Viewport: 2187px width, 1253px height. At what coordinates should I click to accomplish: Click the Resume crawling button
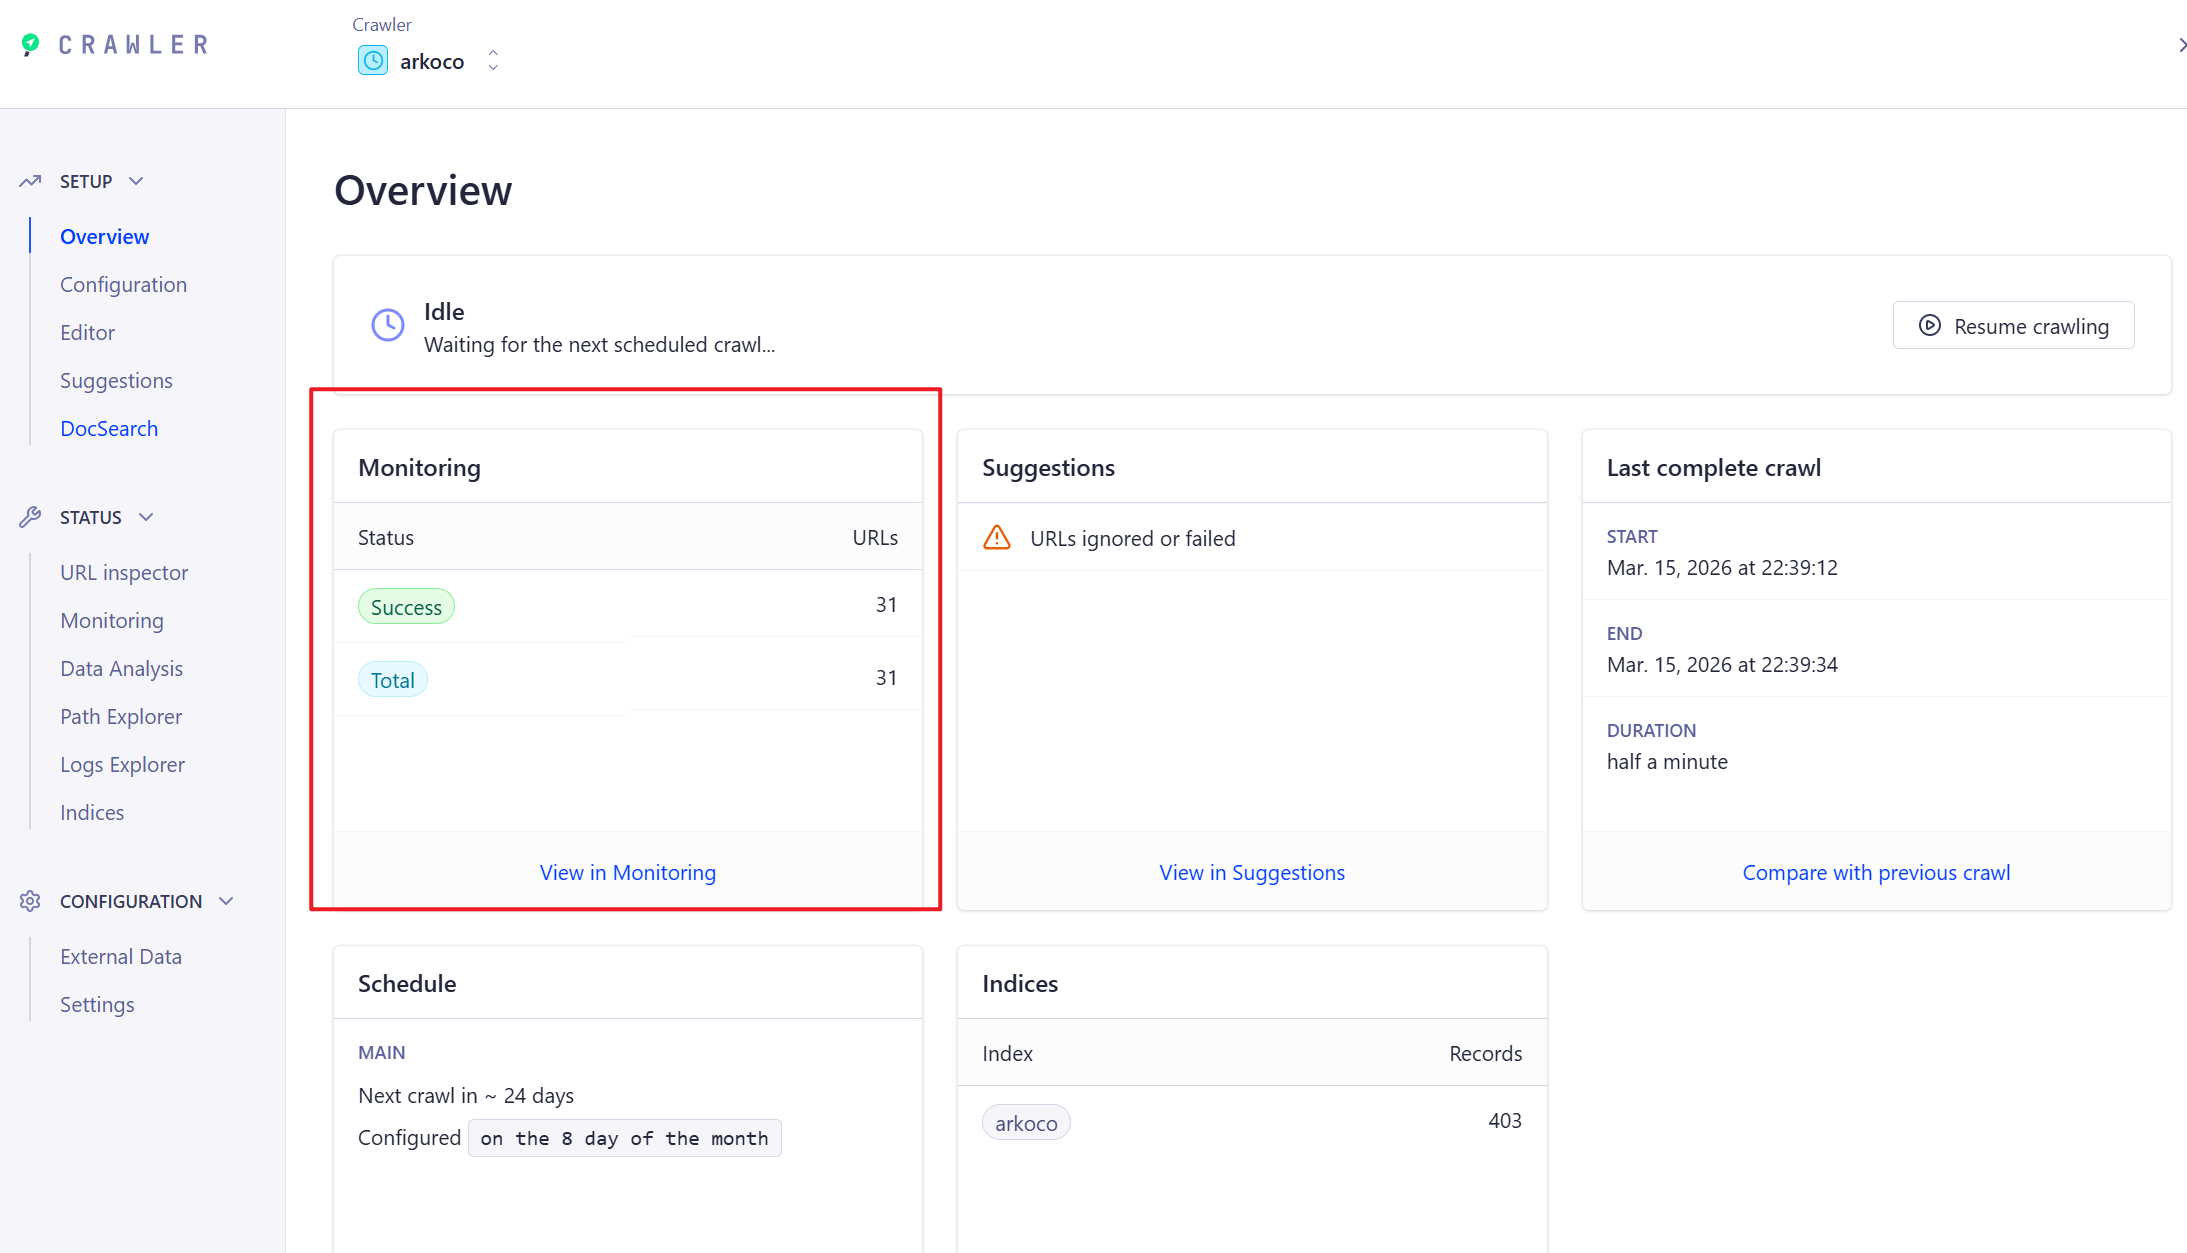point(2013,326)
